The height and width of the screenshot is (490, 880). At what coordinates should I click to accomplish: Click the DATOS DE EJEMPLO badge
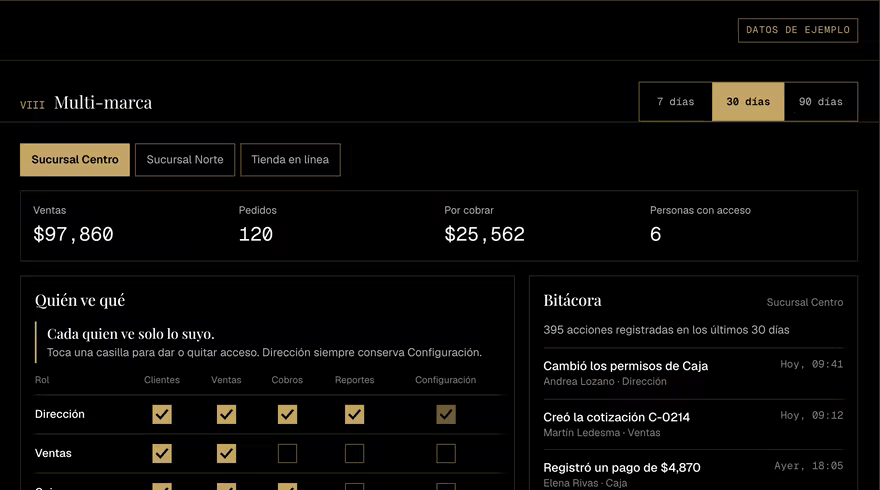pos(798,30)
